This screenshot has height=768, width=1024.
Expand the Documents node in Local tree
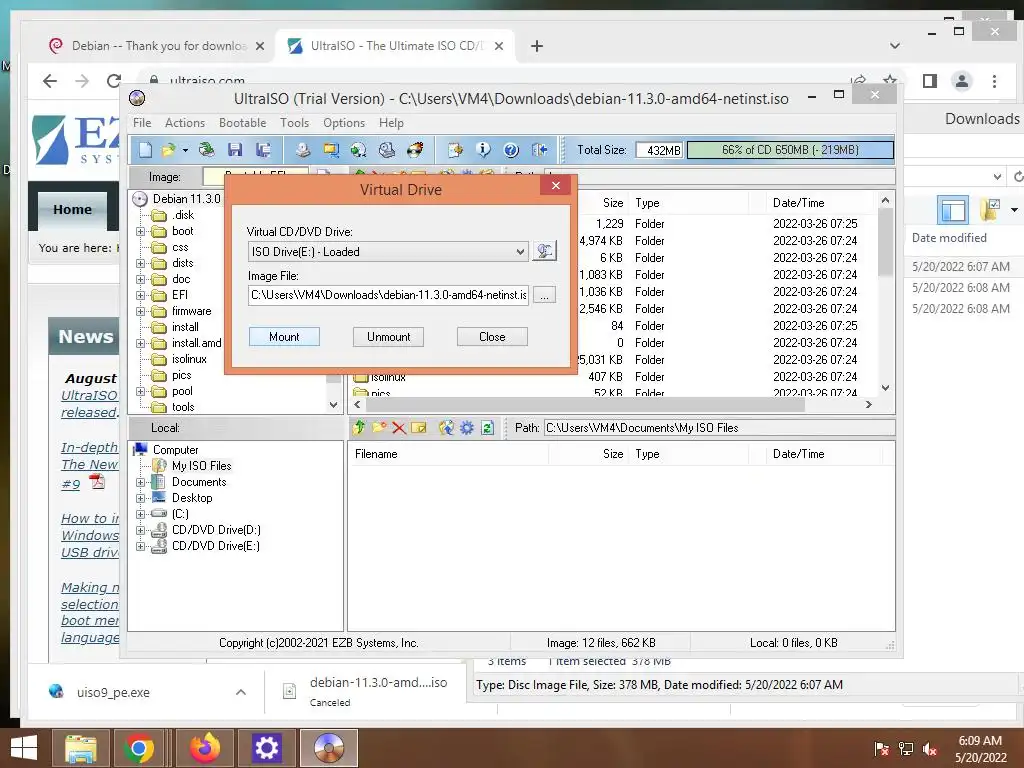pos(140,483)
